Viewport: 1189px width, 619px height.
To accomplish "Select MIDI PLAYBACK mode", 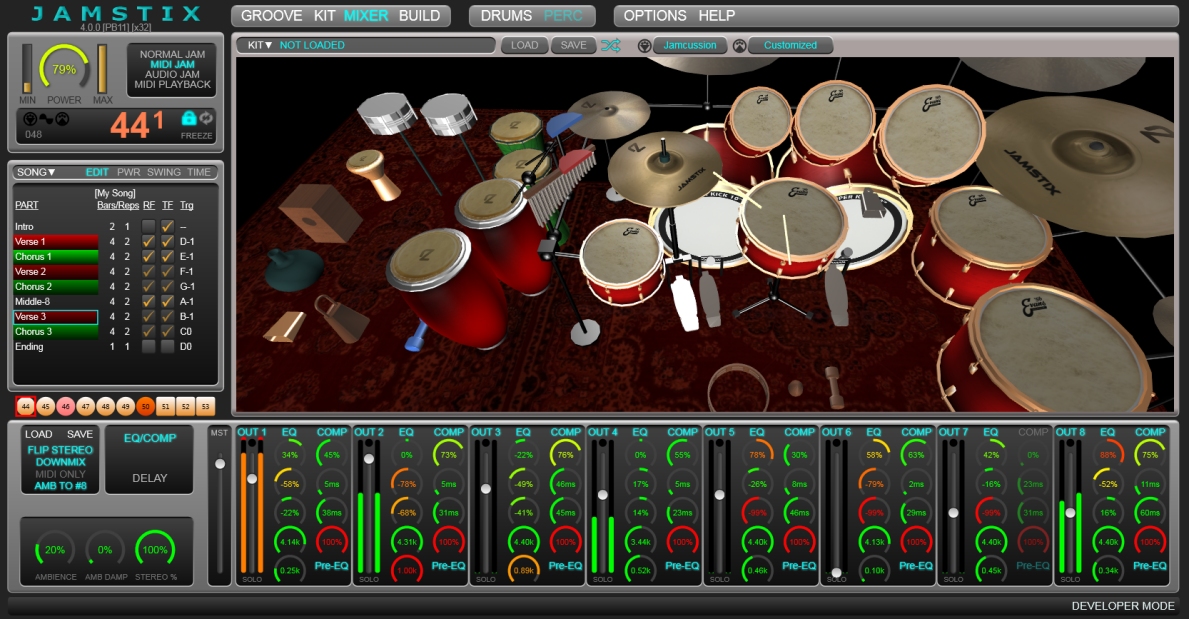I will 172,84.
